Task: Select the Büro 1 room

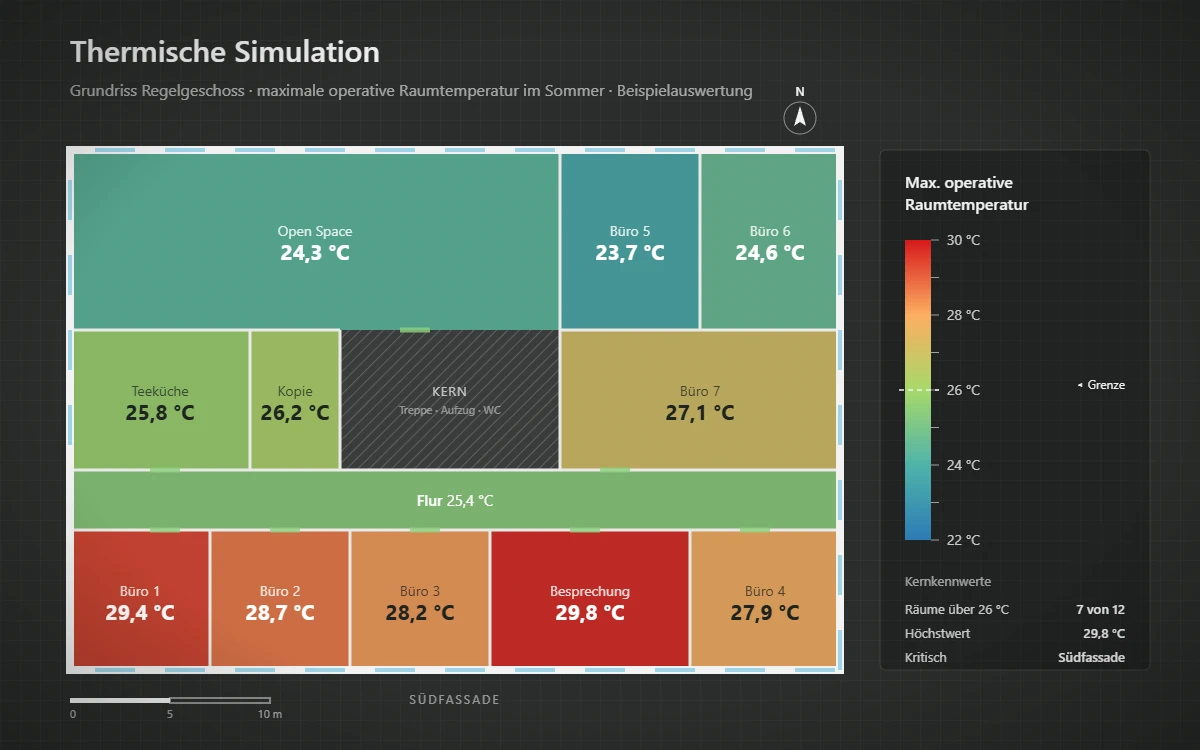Action: (x=141, y=599)
